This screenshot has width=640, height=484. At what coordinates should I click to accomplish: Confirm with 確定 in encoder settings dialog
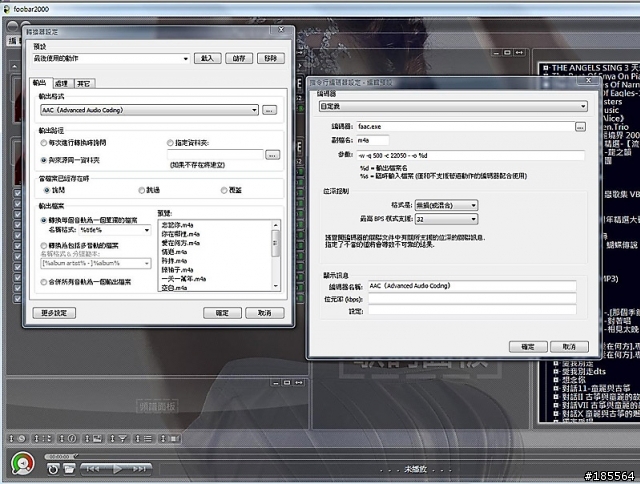pyautogui.click(x=528, y=347)
